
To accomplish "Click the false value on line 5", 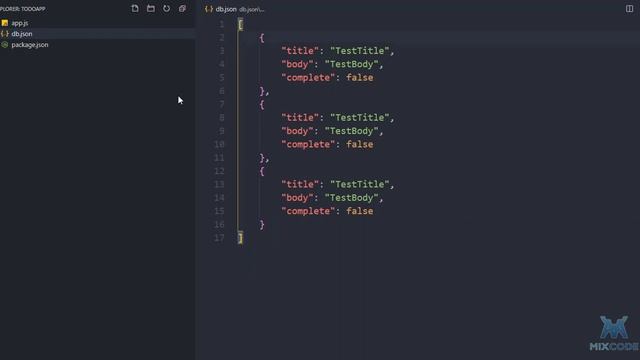I will [360, 78].
